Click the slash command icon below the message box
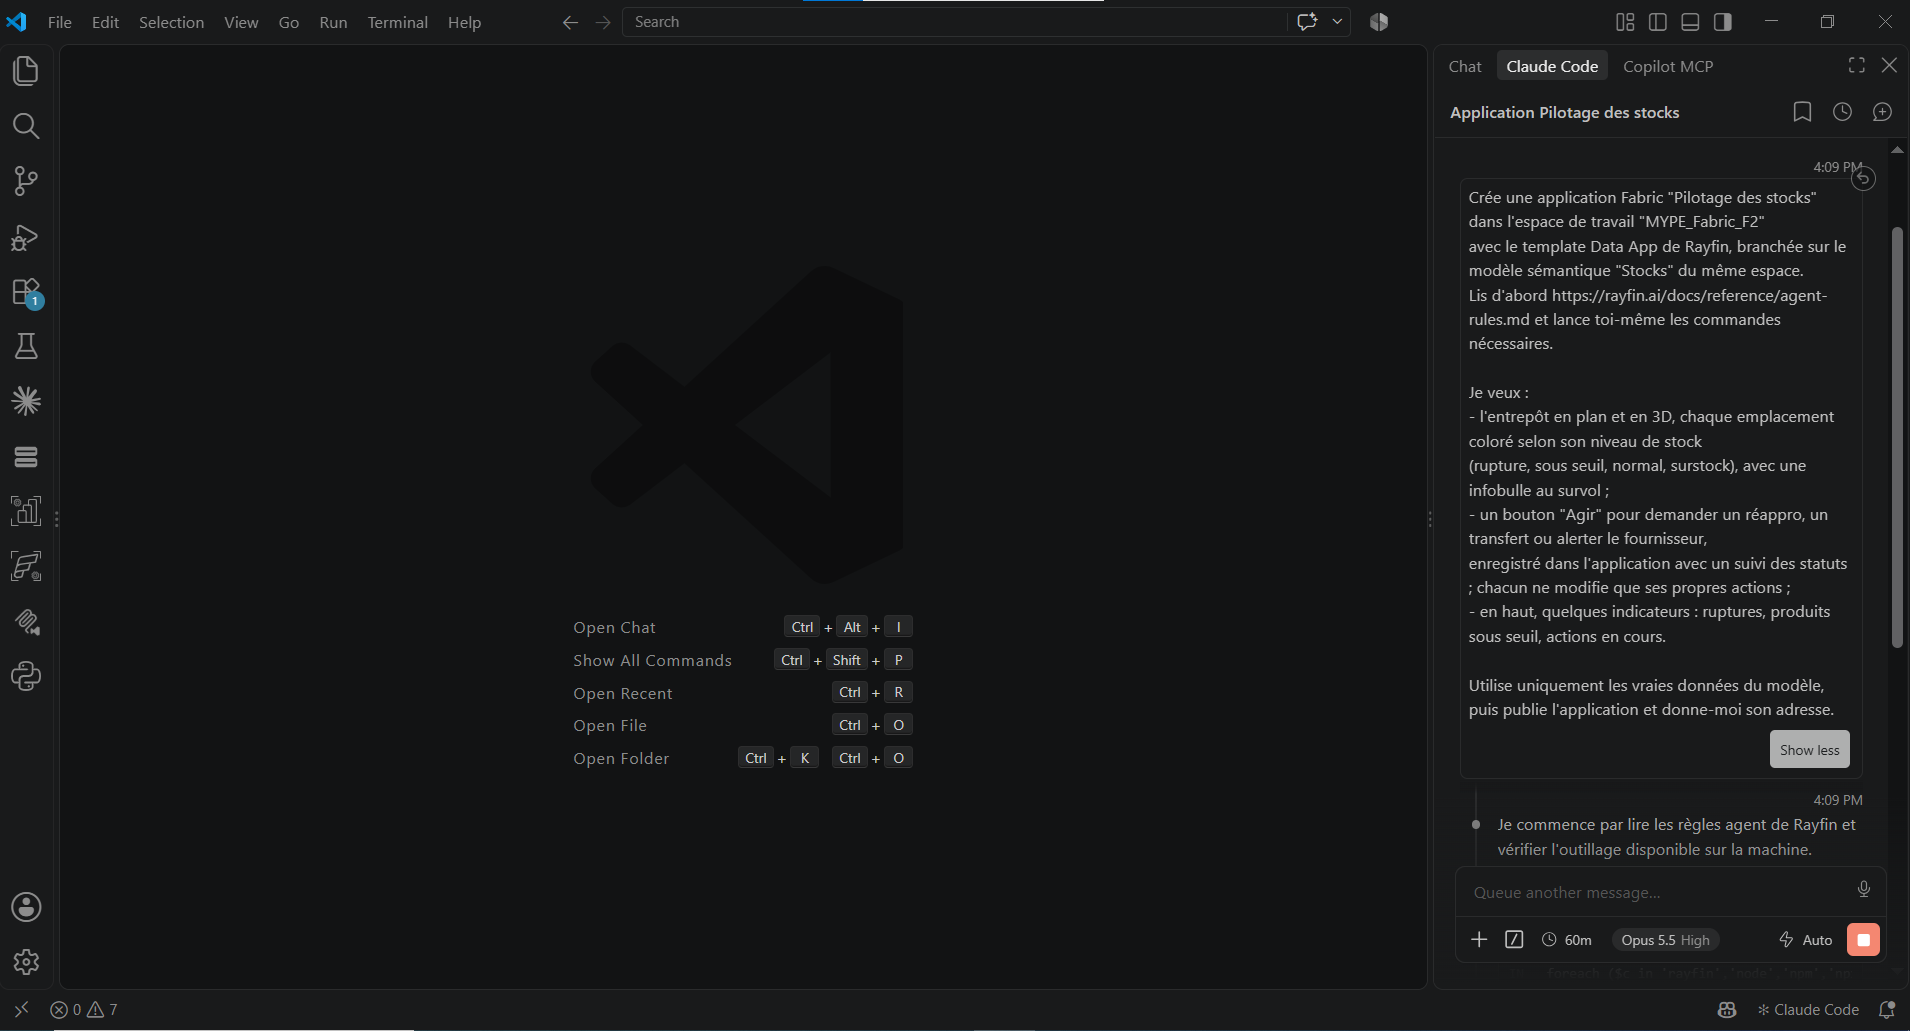 tap(1514, 939)
